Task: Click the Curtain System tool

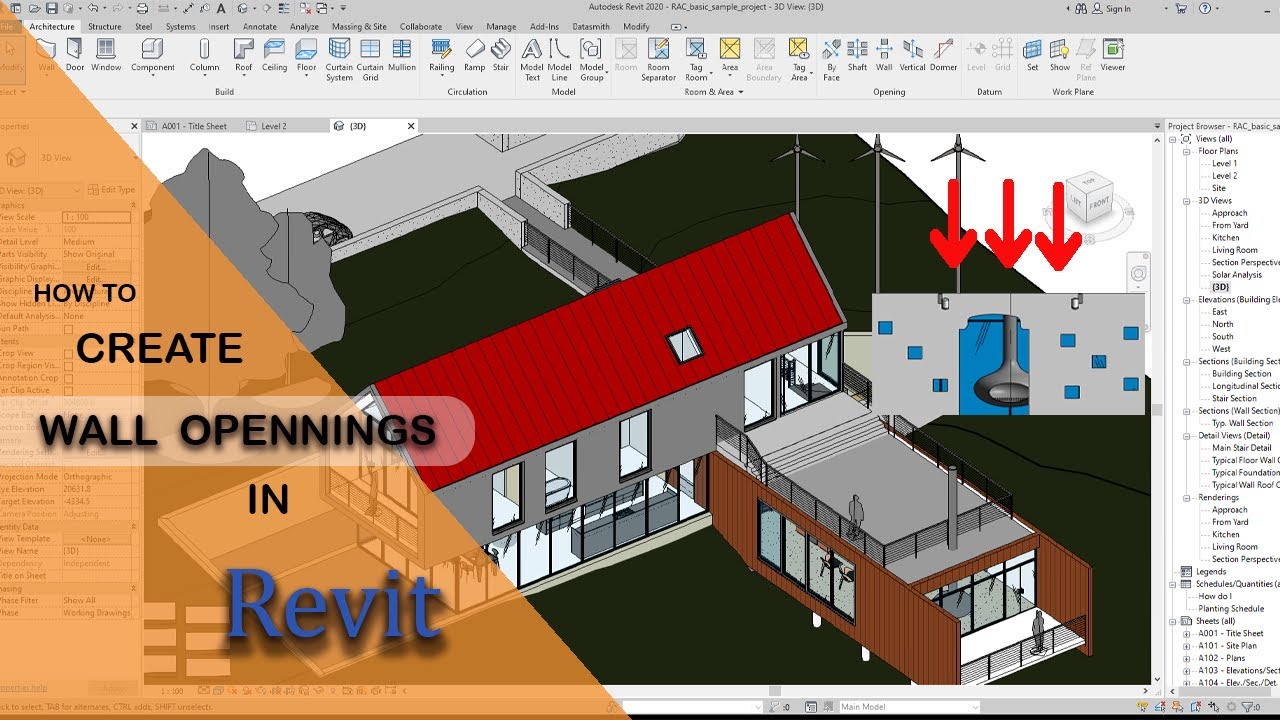Action: click(x=339, y=60)
